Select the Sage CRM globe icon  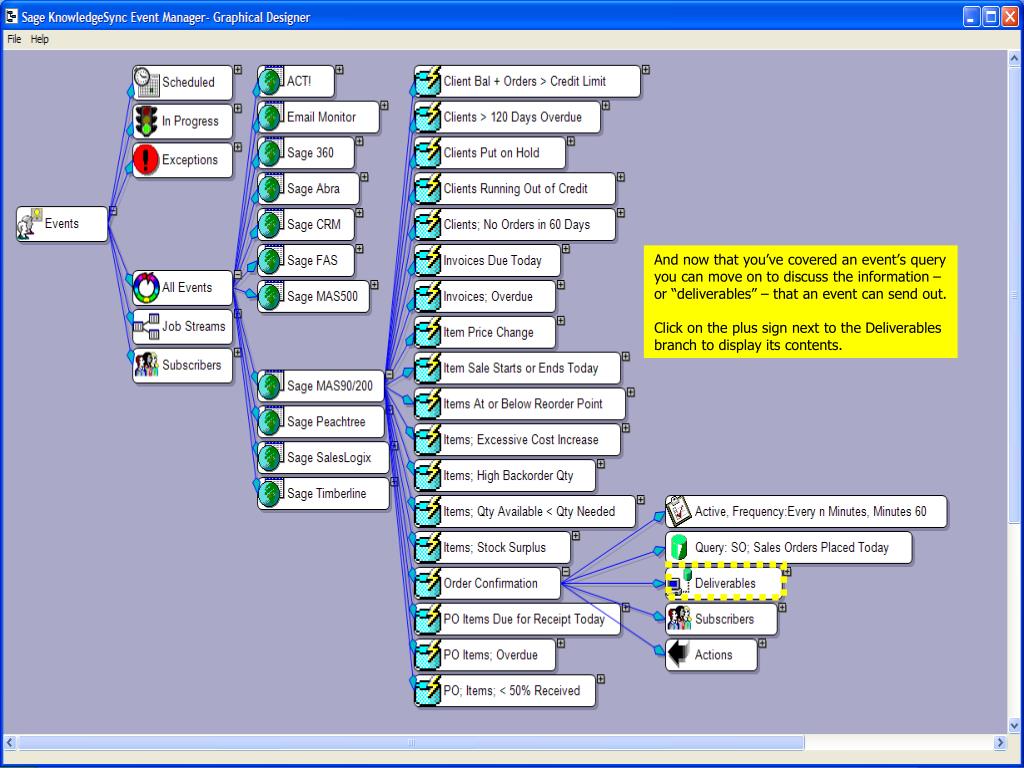[x=270, y=225]
